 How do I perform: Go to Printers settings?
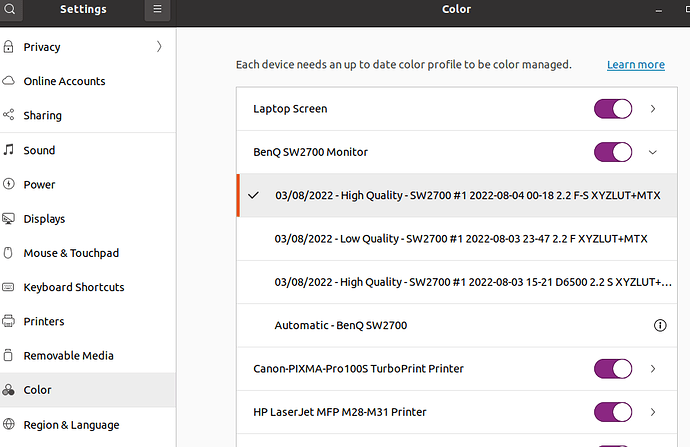click(88, 321)
